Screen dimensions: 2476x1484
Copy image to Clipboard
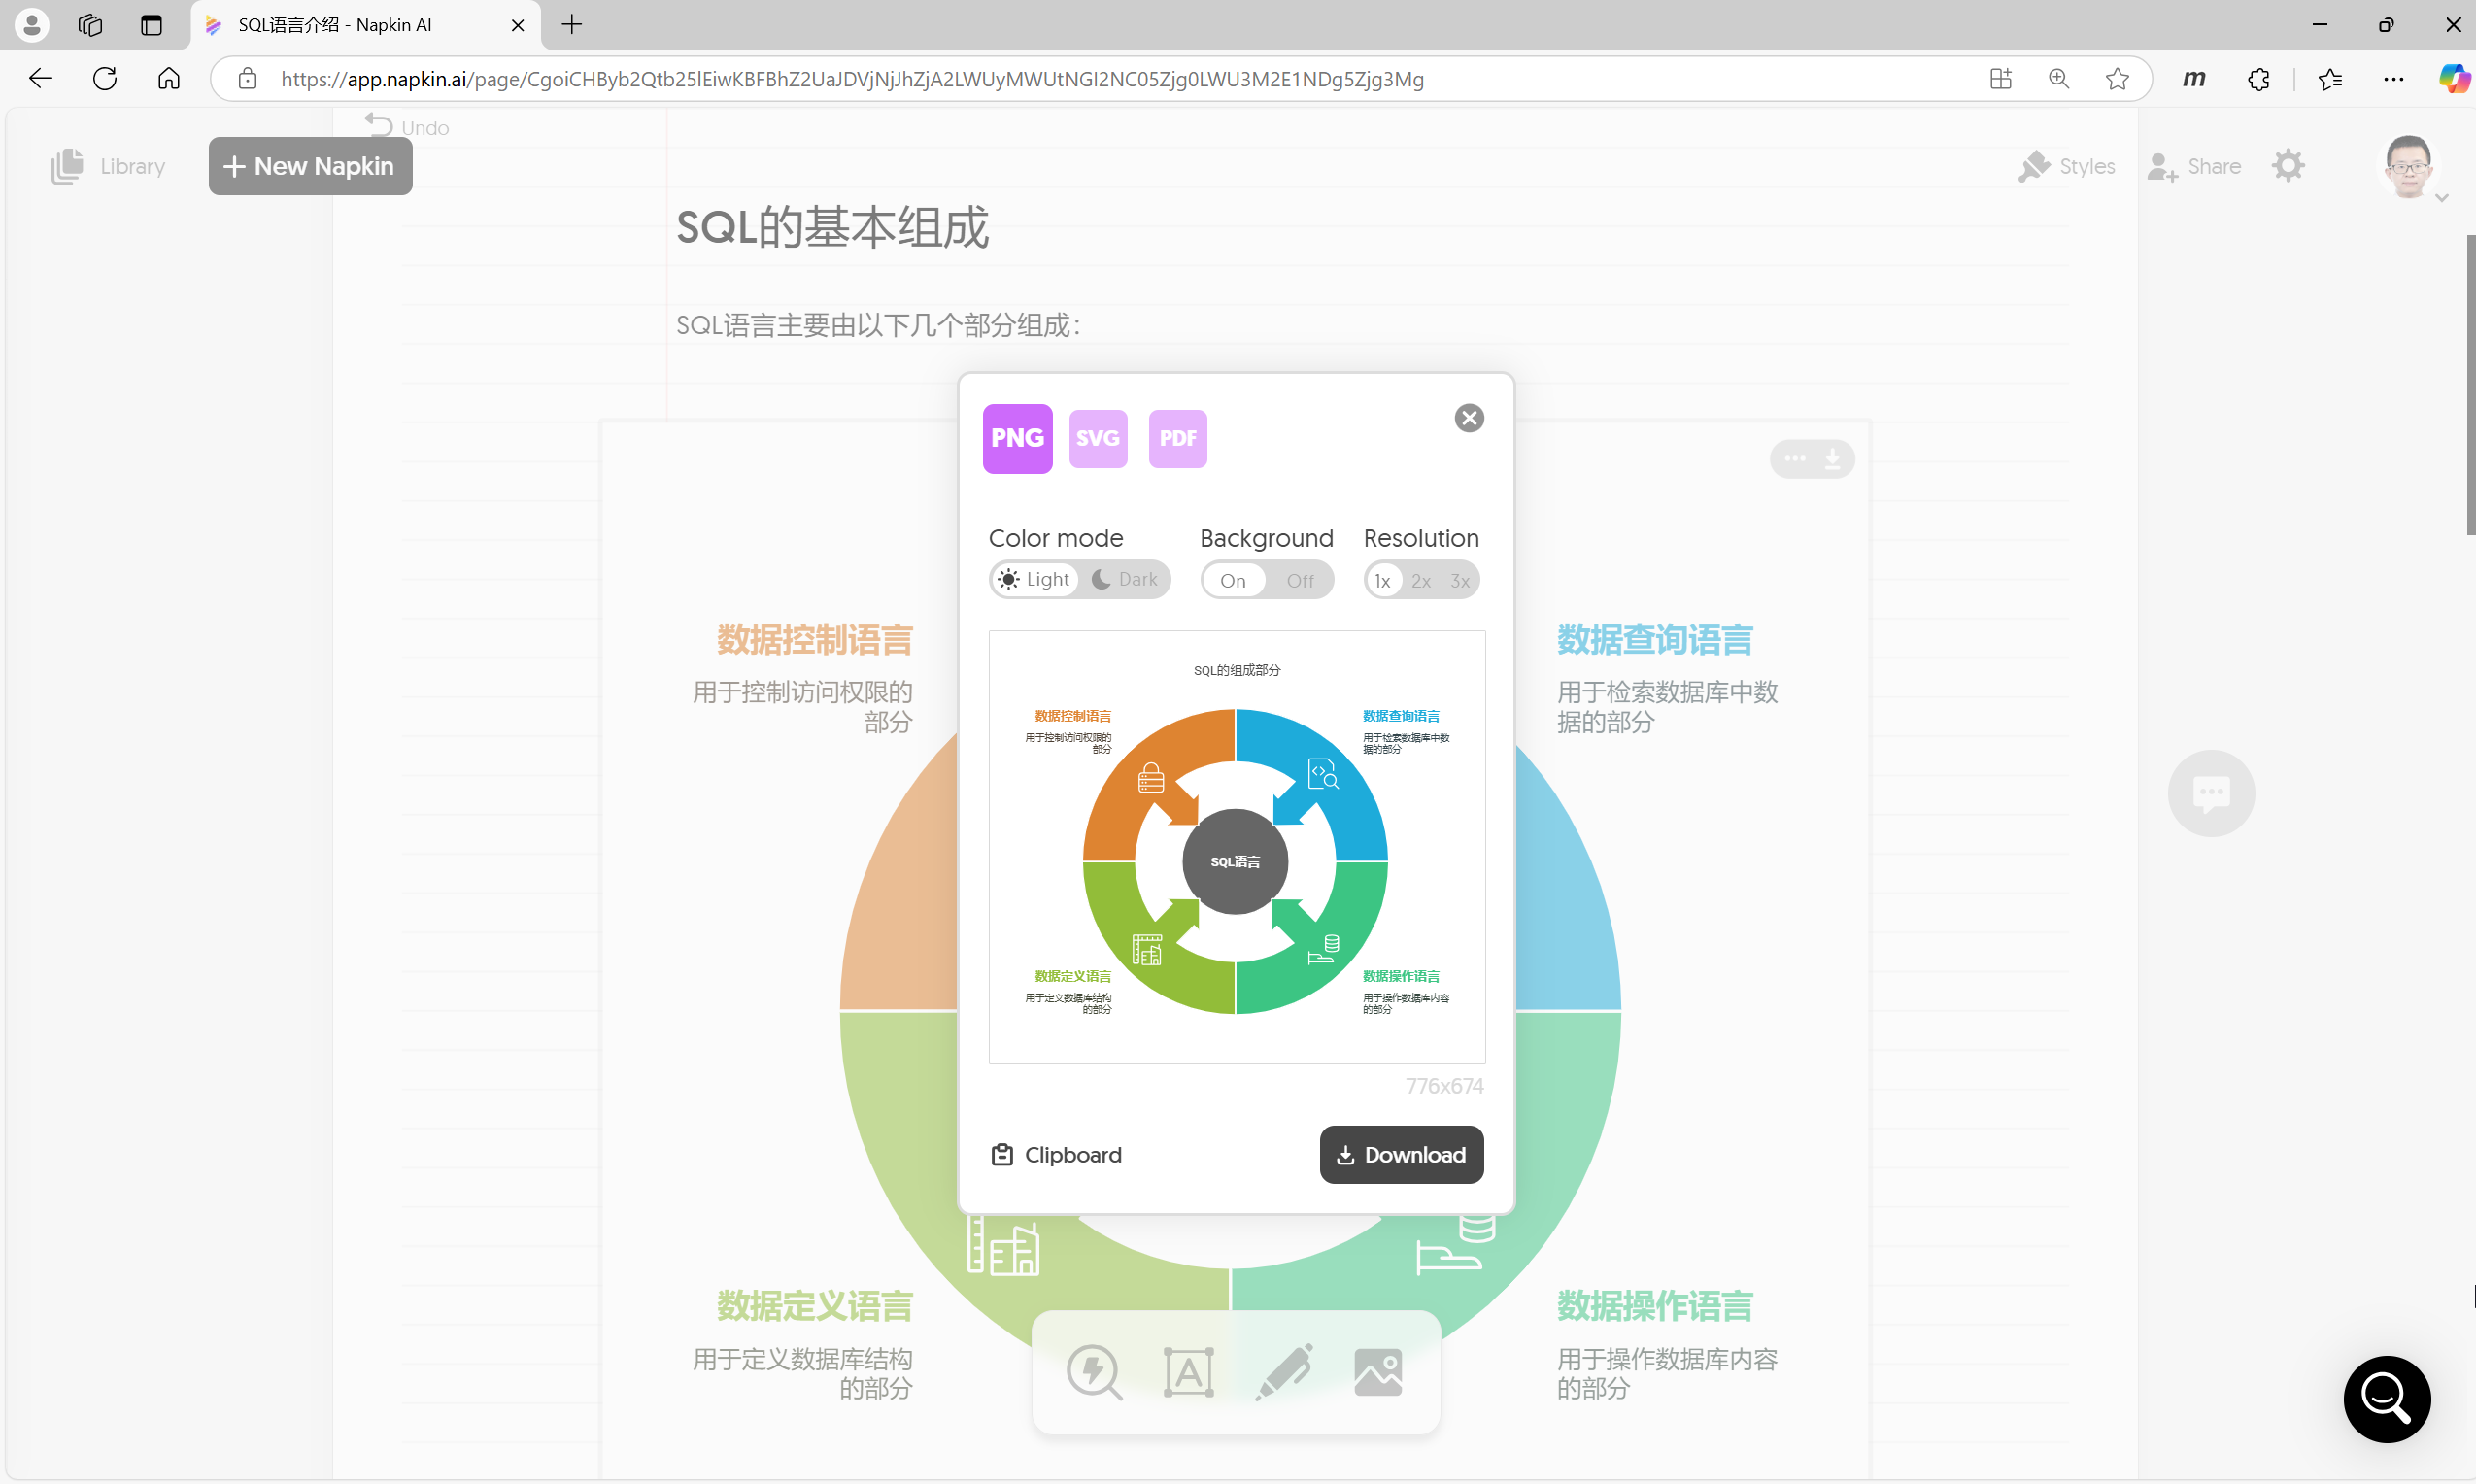pyautogui.click(x=1056, y=1155)
